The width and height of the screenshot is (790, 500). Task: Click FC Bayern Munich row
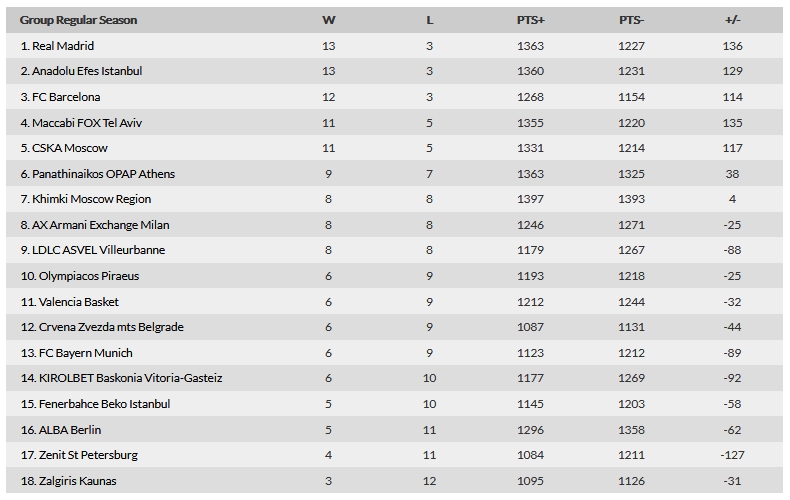(394, 353)
